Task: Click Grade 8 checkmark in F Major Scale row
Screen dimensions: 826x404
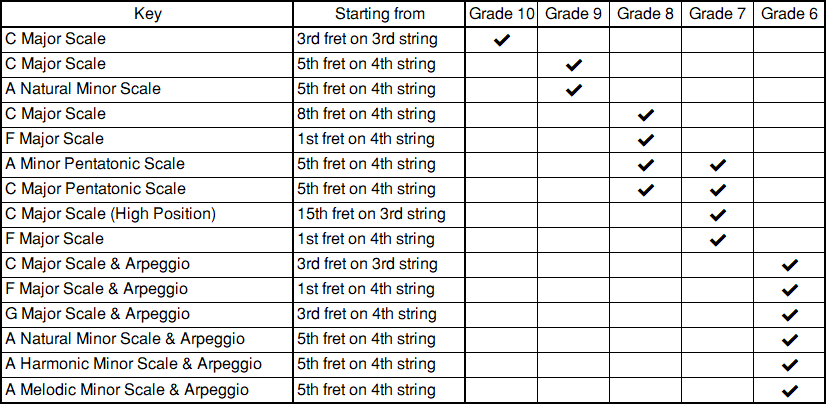Action: pos(645,140)
